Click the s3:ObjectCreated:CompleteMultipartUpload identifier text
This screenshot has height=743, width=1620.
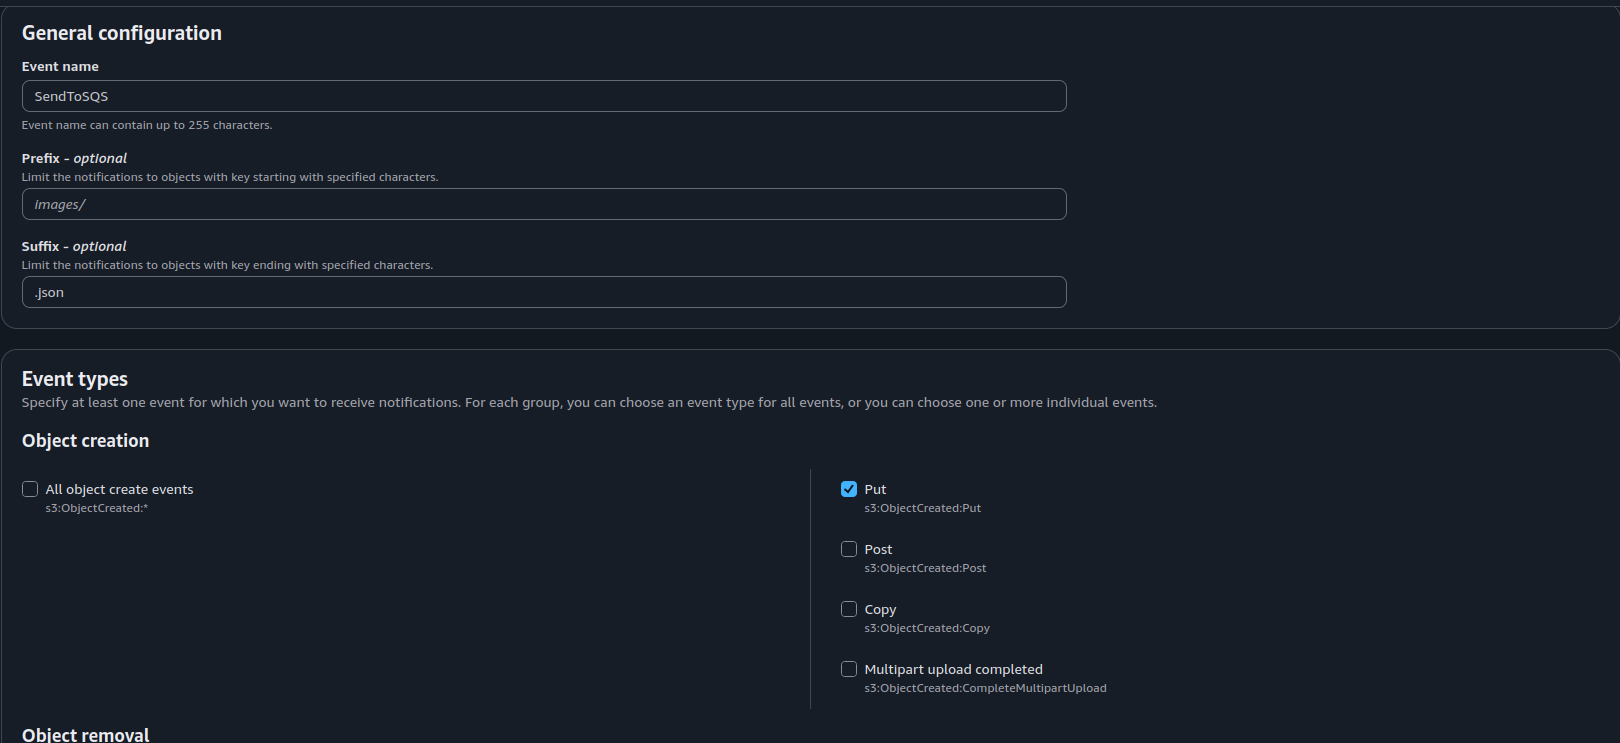click(985, 688)
